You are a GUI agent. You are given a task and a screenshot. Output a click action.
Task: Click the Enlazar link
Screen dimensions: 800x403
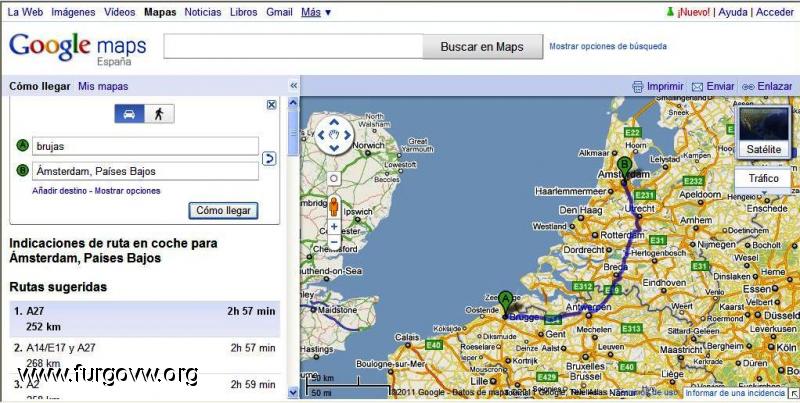pyautogui.click(x=775, y=86)
